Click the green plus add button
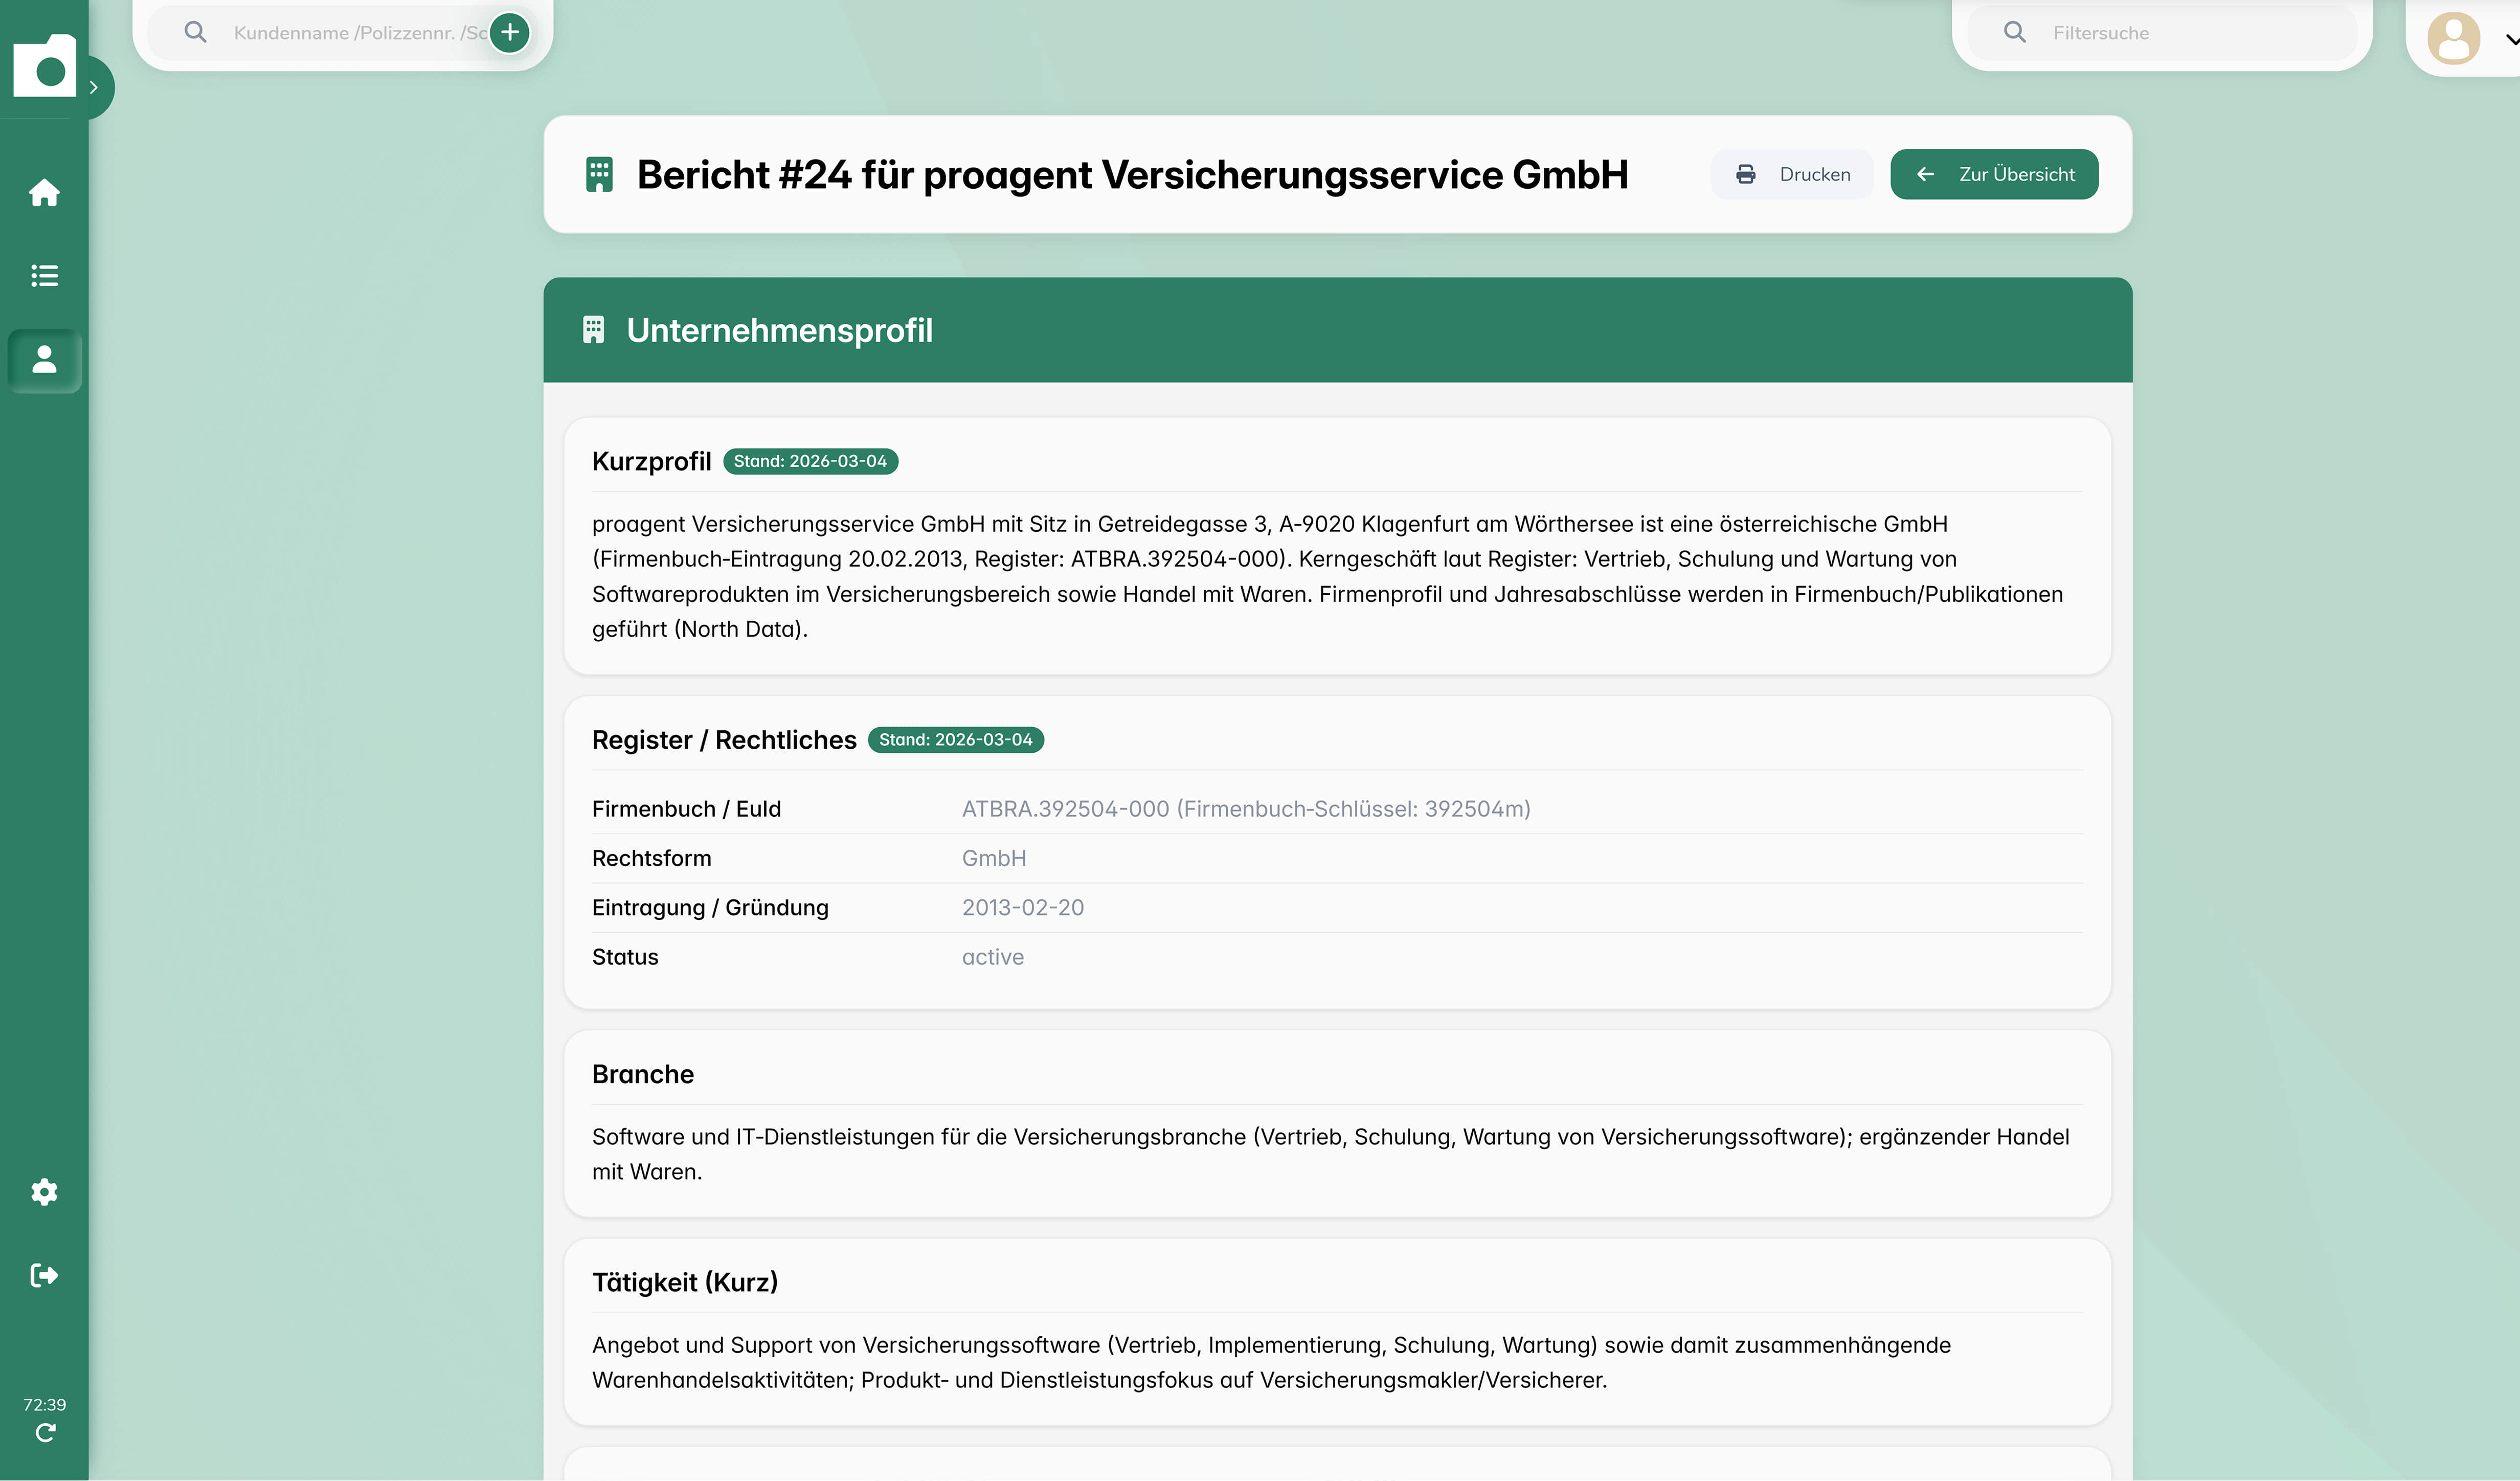This screenshot has height=1481, width=2520. pyautogui.click(x=510, y=32)
